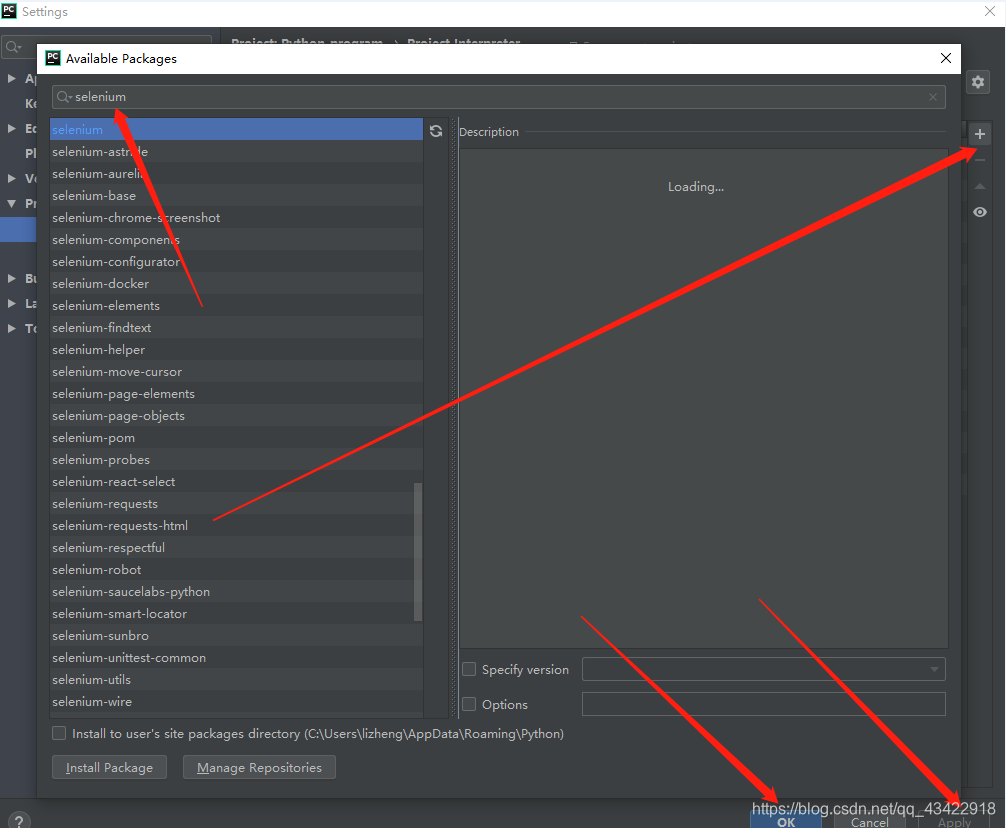Click the search magnifier icon in Available Packages
This screenshot has height=828, width=1006.
coord(63,97)
